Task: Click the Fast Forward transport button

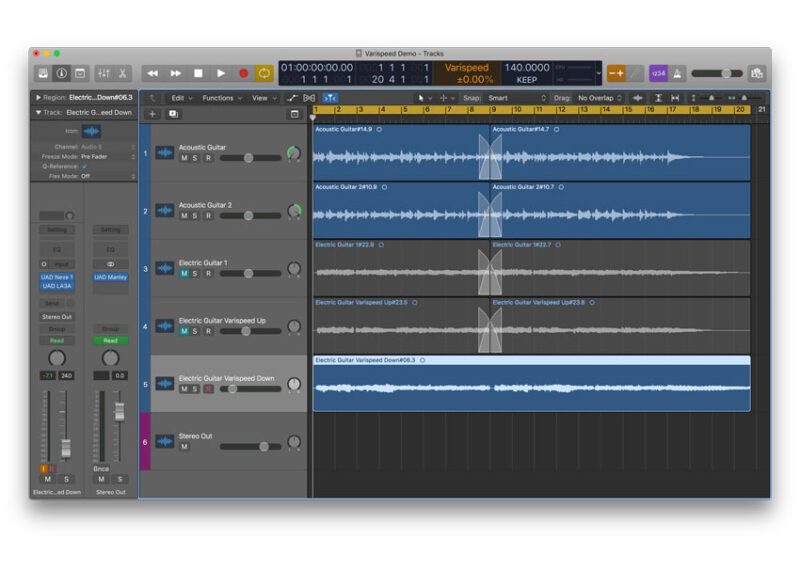Action: 176,73
